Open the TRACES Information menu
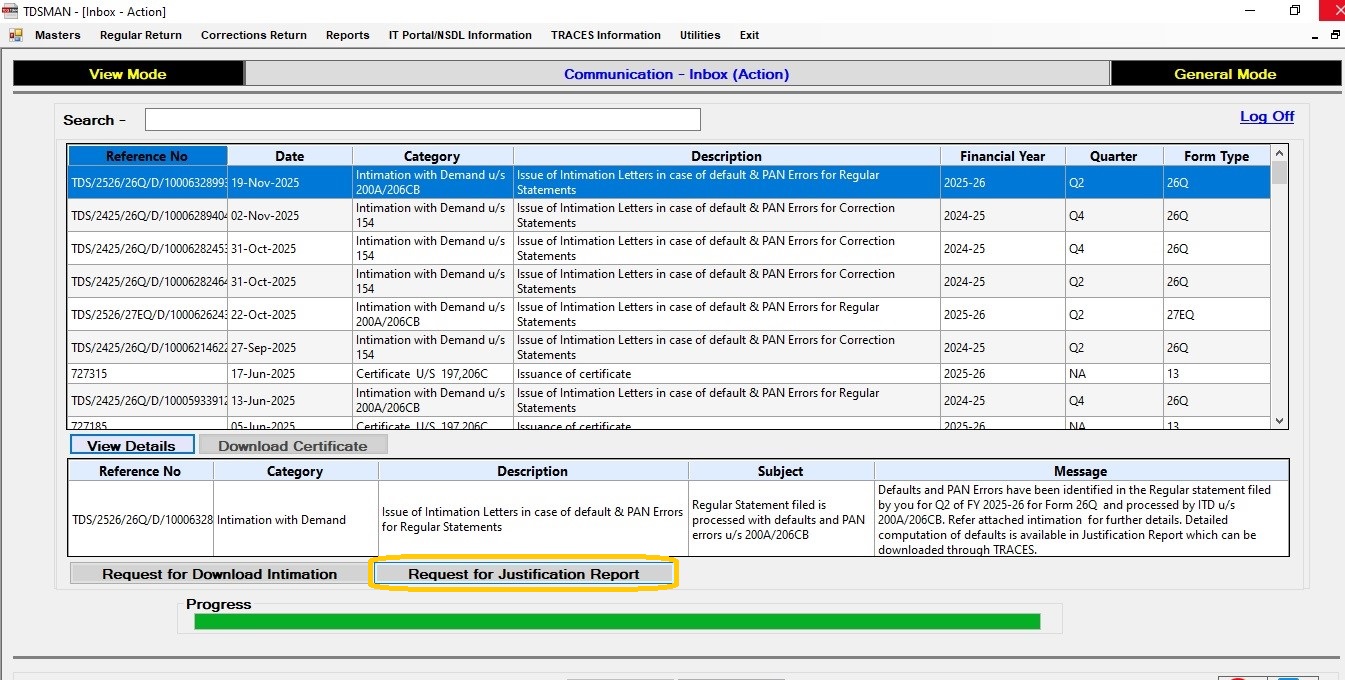The height and width of the screenshot is (680, 1345). [605, 35]
